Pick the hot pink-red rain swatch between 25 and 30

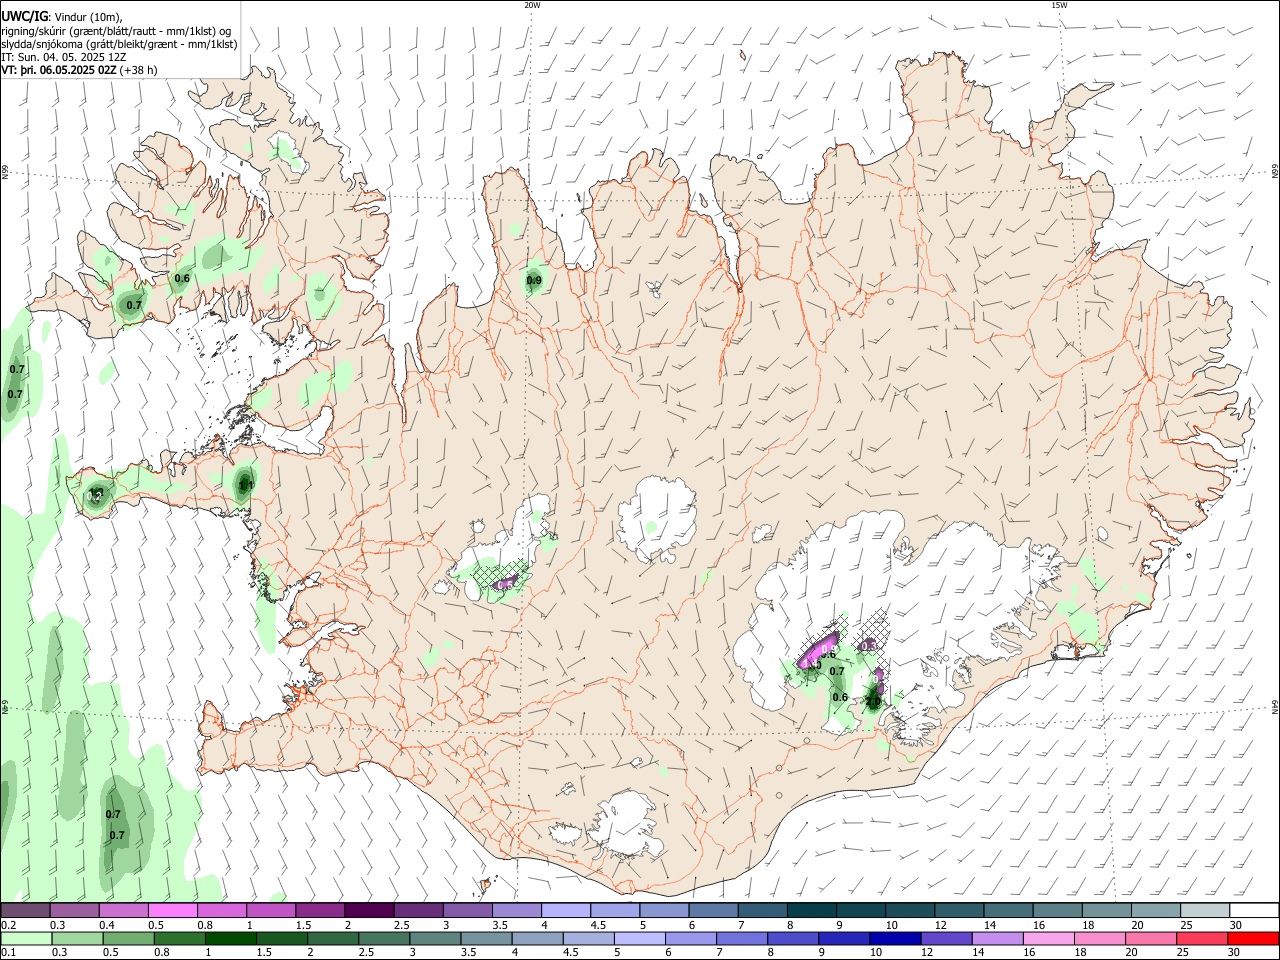pos(1201,938)
